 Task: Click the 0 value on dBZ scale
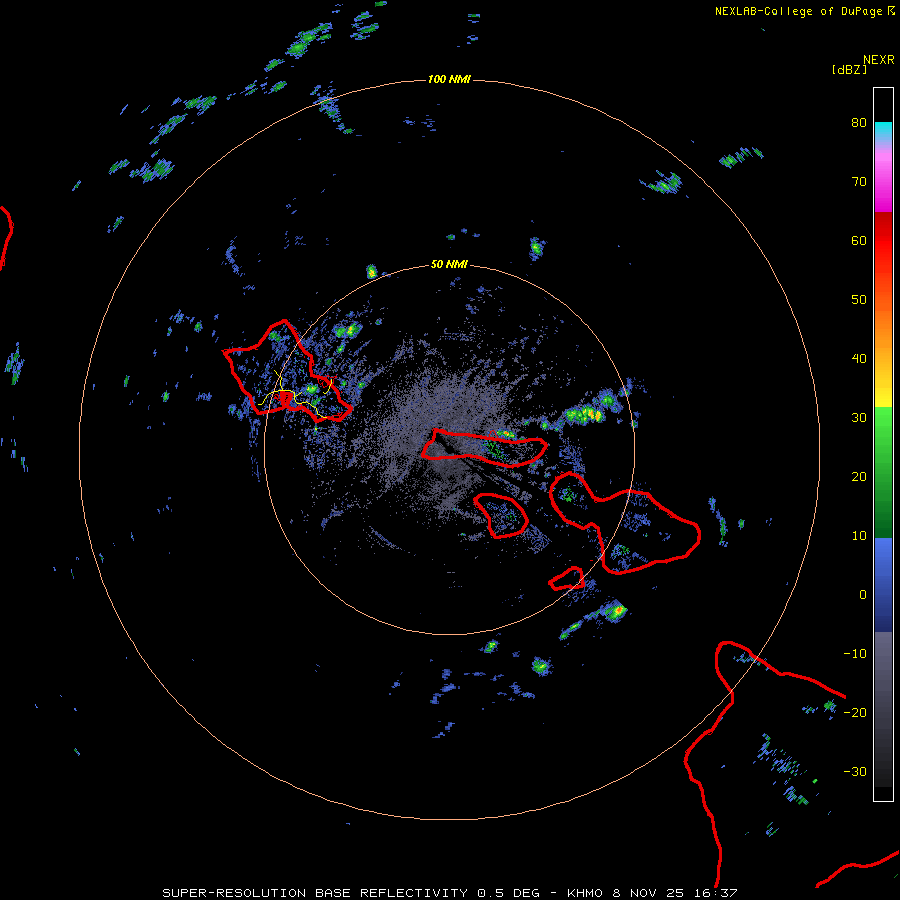tap(863, 595)
